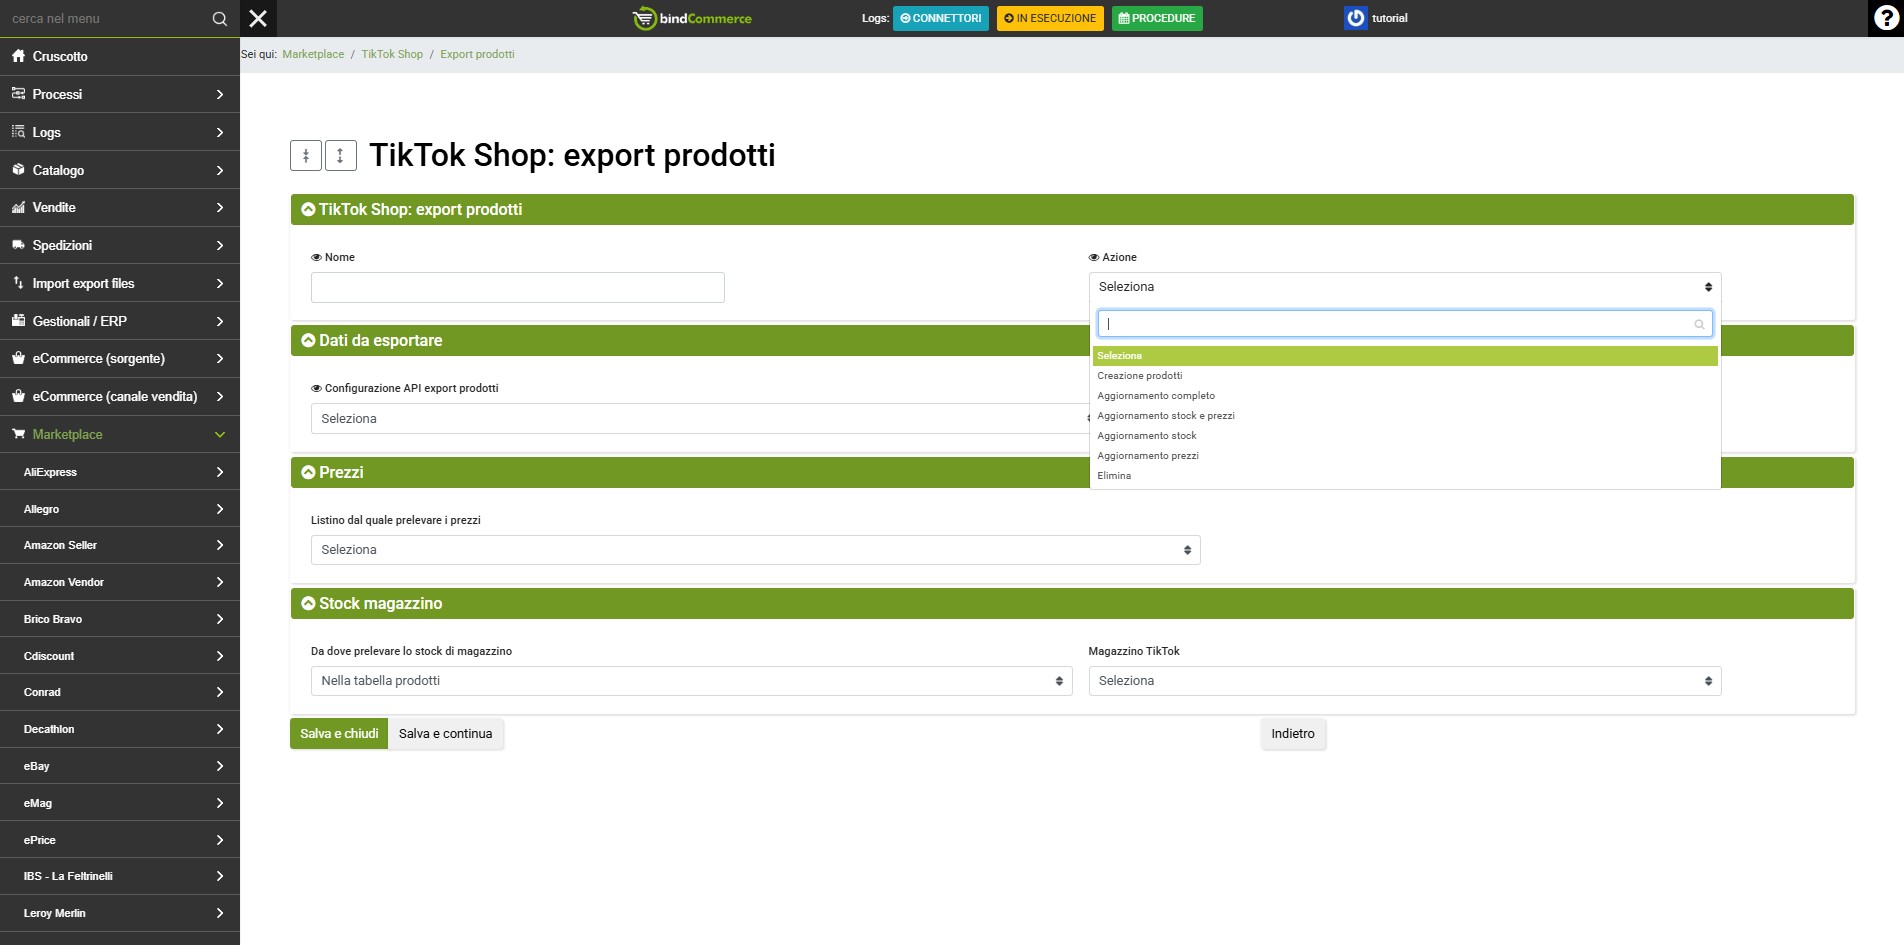The image size is (1904, 945).
Task: Click the search magnifier icon in menu
Action: pyautogui.click(x=220, y=19)
